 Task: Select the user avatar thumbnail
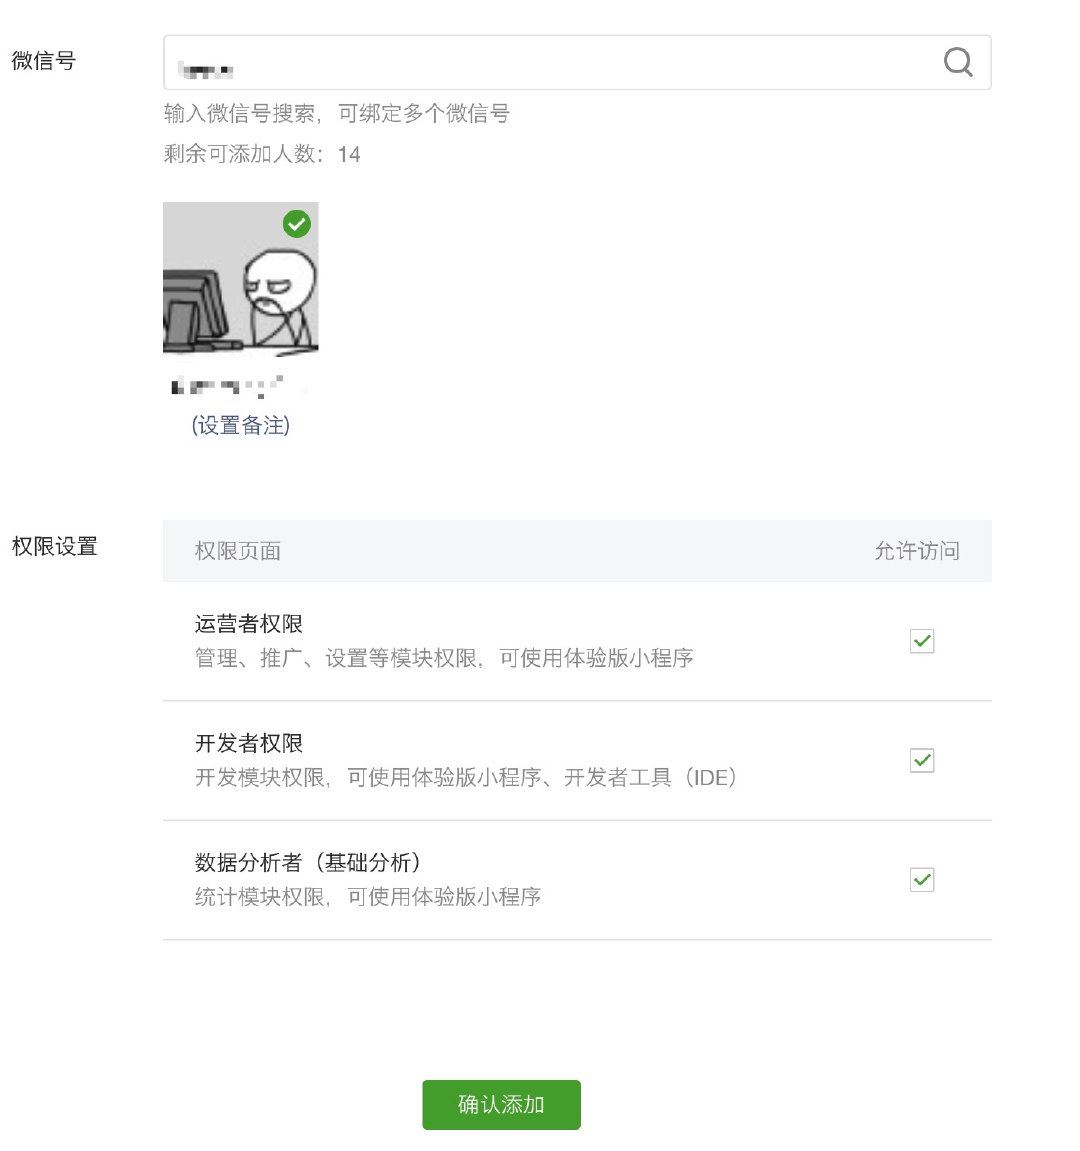coord(240,280)
